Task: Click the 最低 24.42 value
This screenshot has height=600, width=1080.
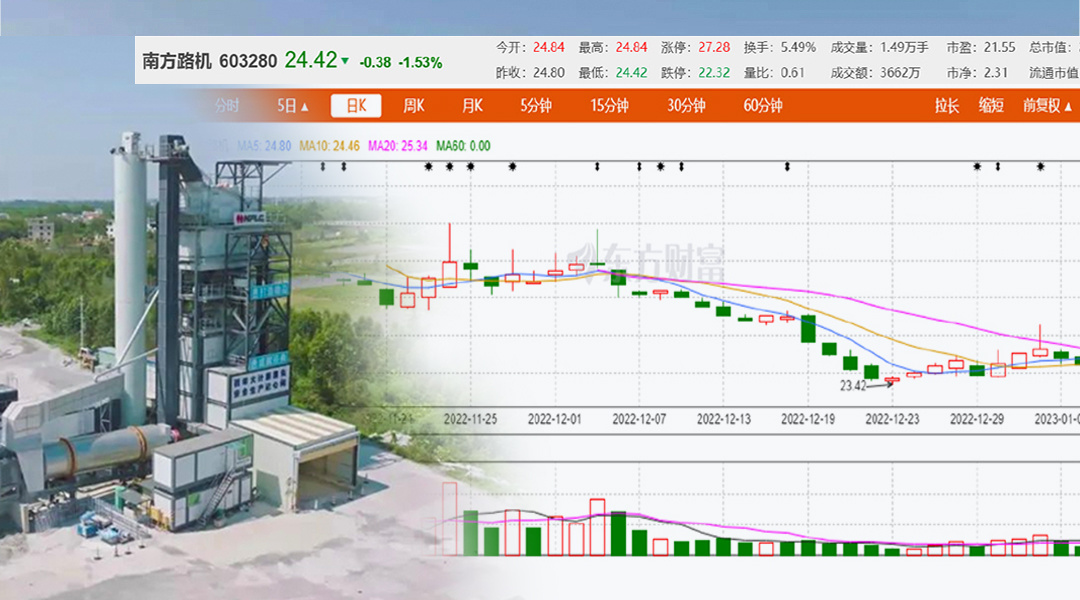Action: click(x=631, y=73)
